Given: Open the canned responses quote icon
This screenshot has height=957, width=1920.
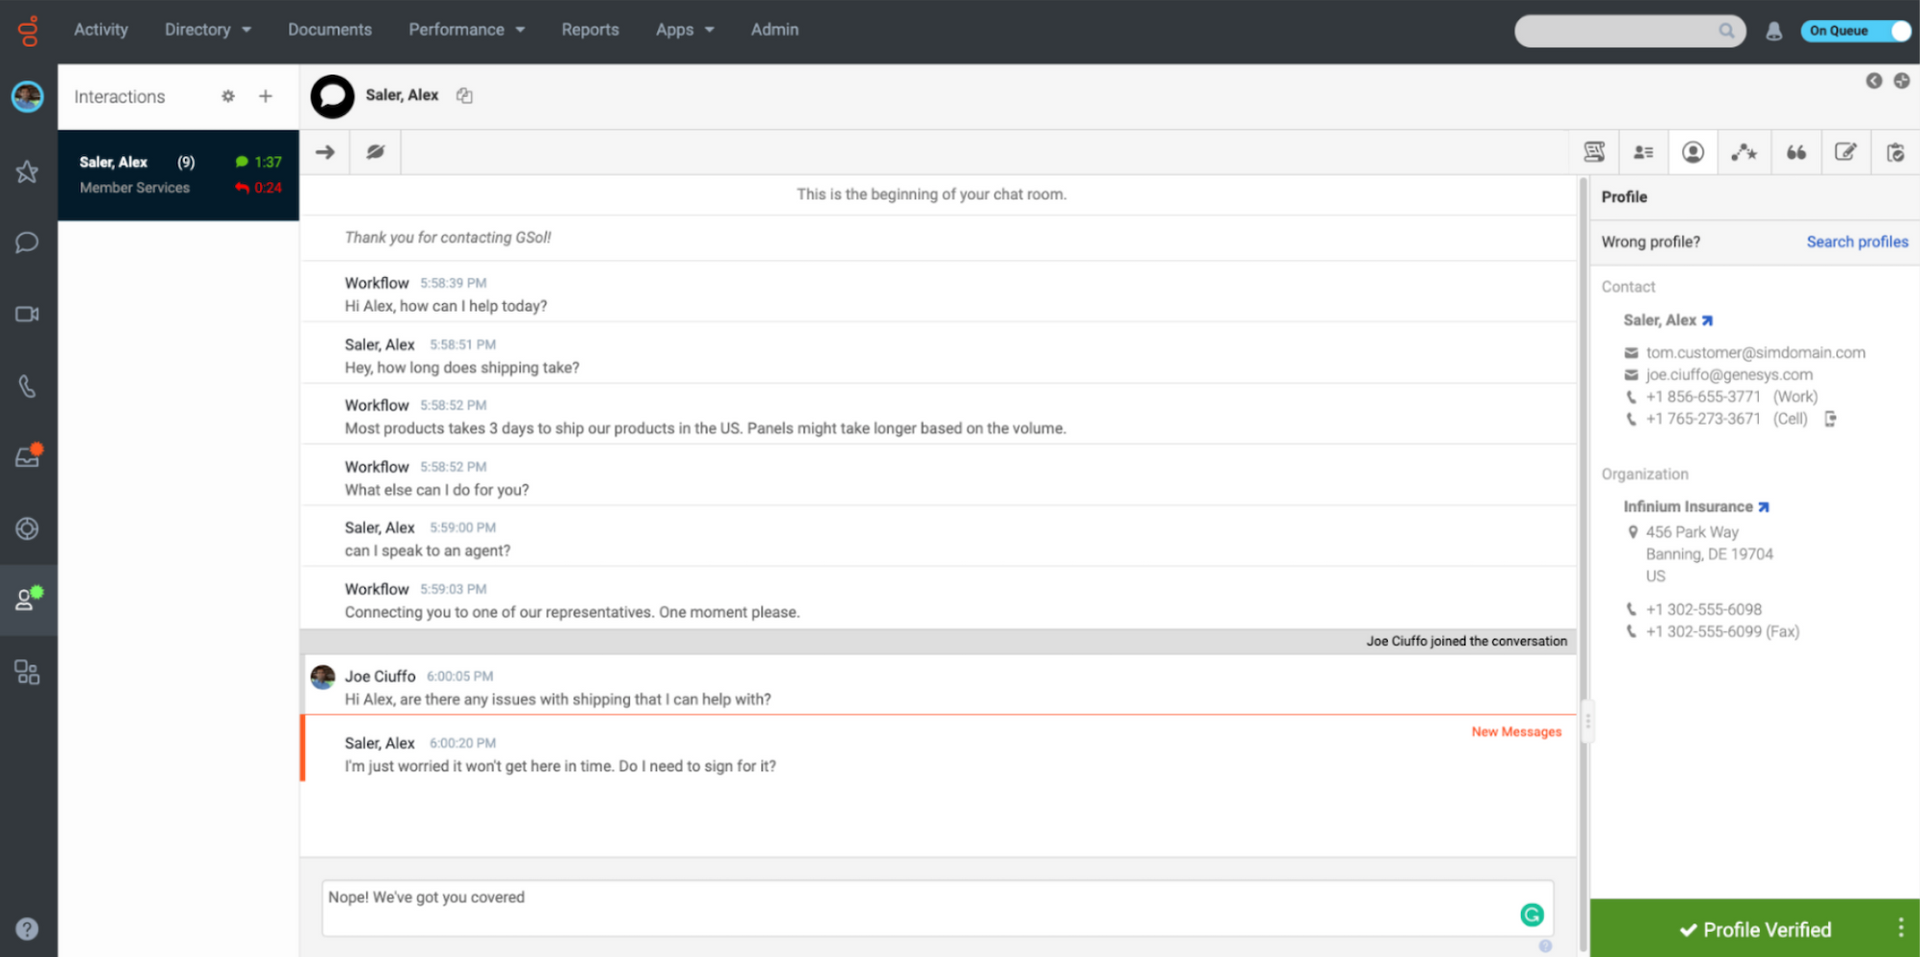Looking at the screenshot, I should 1796,152.
